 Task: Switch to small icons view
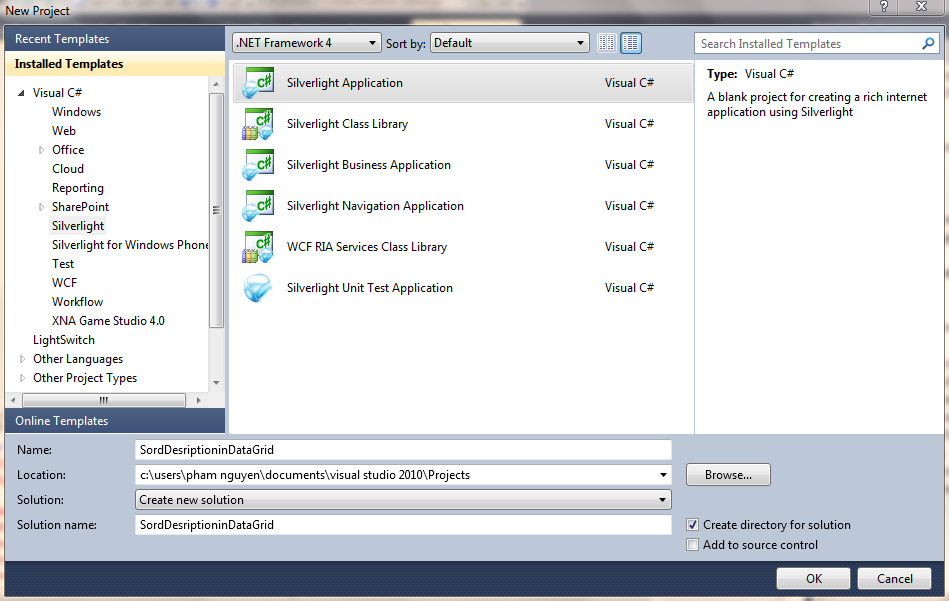(607, 43)
